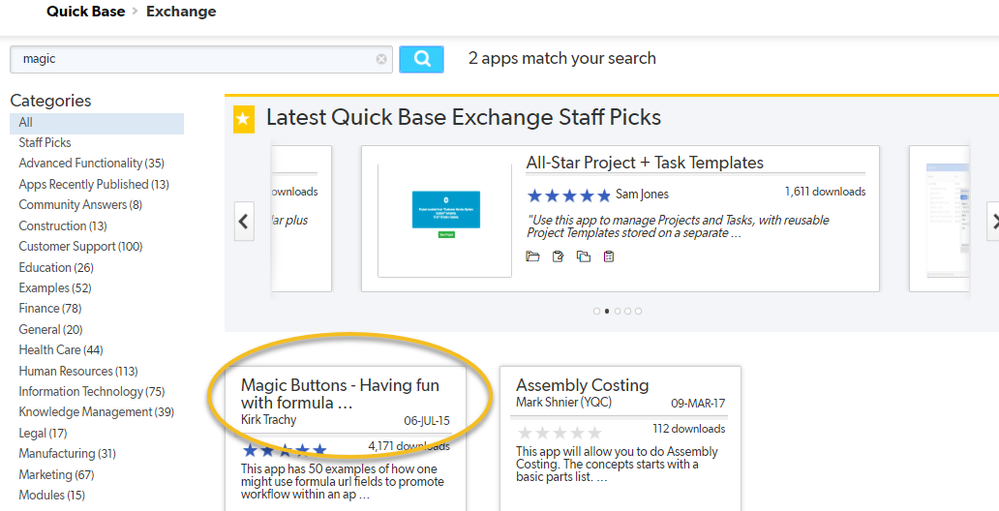Image resolution: width=999 pixels, height=511 pixels.
Task: Click the open folder icon under All-Star Project
Action: coord(533,257)
